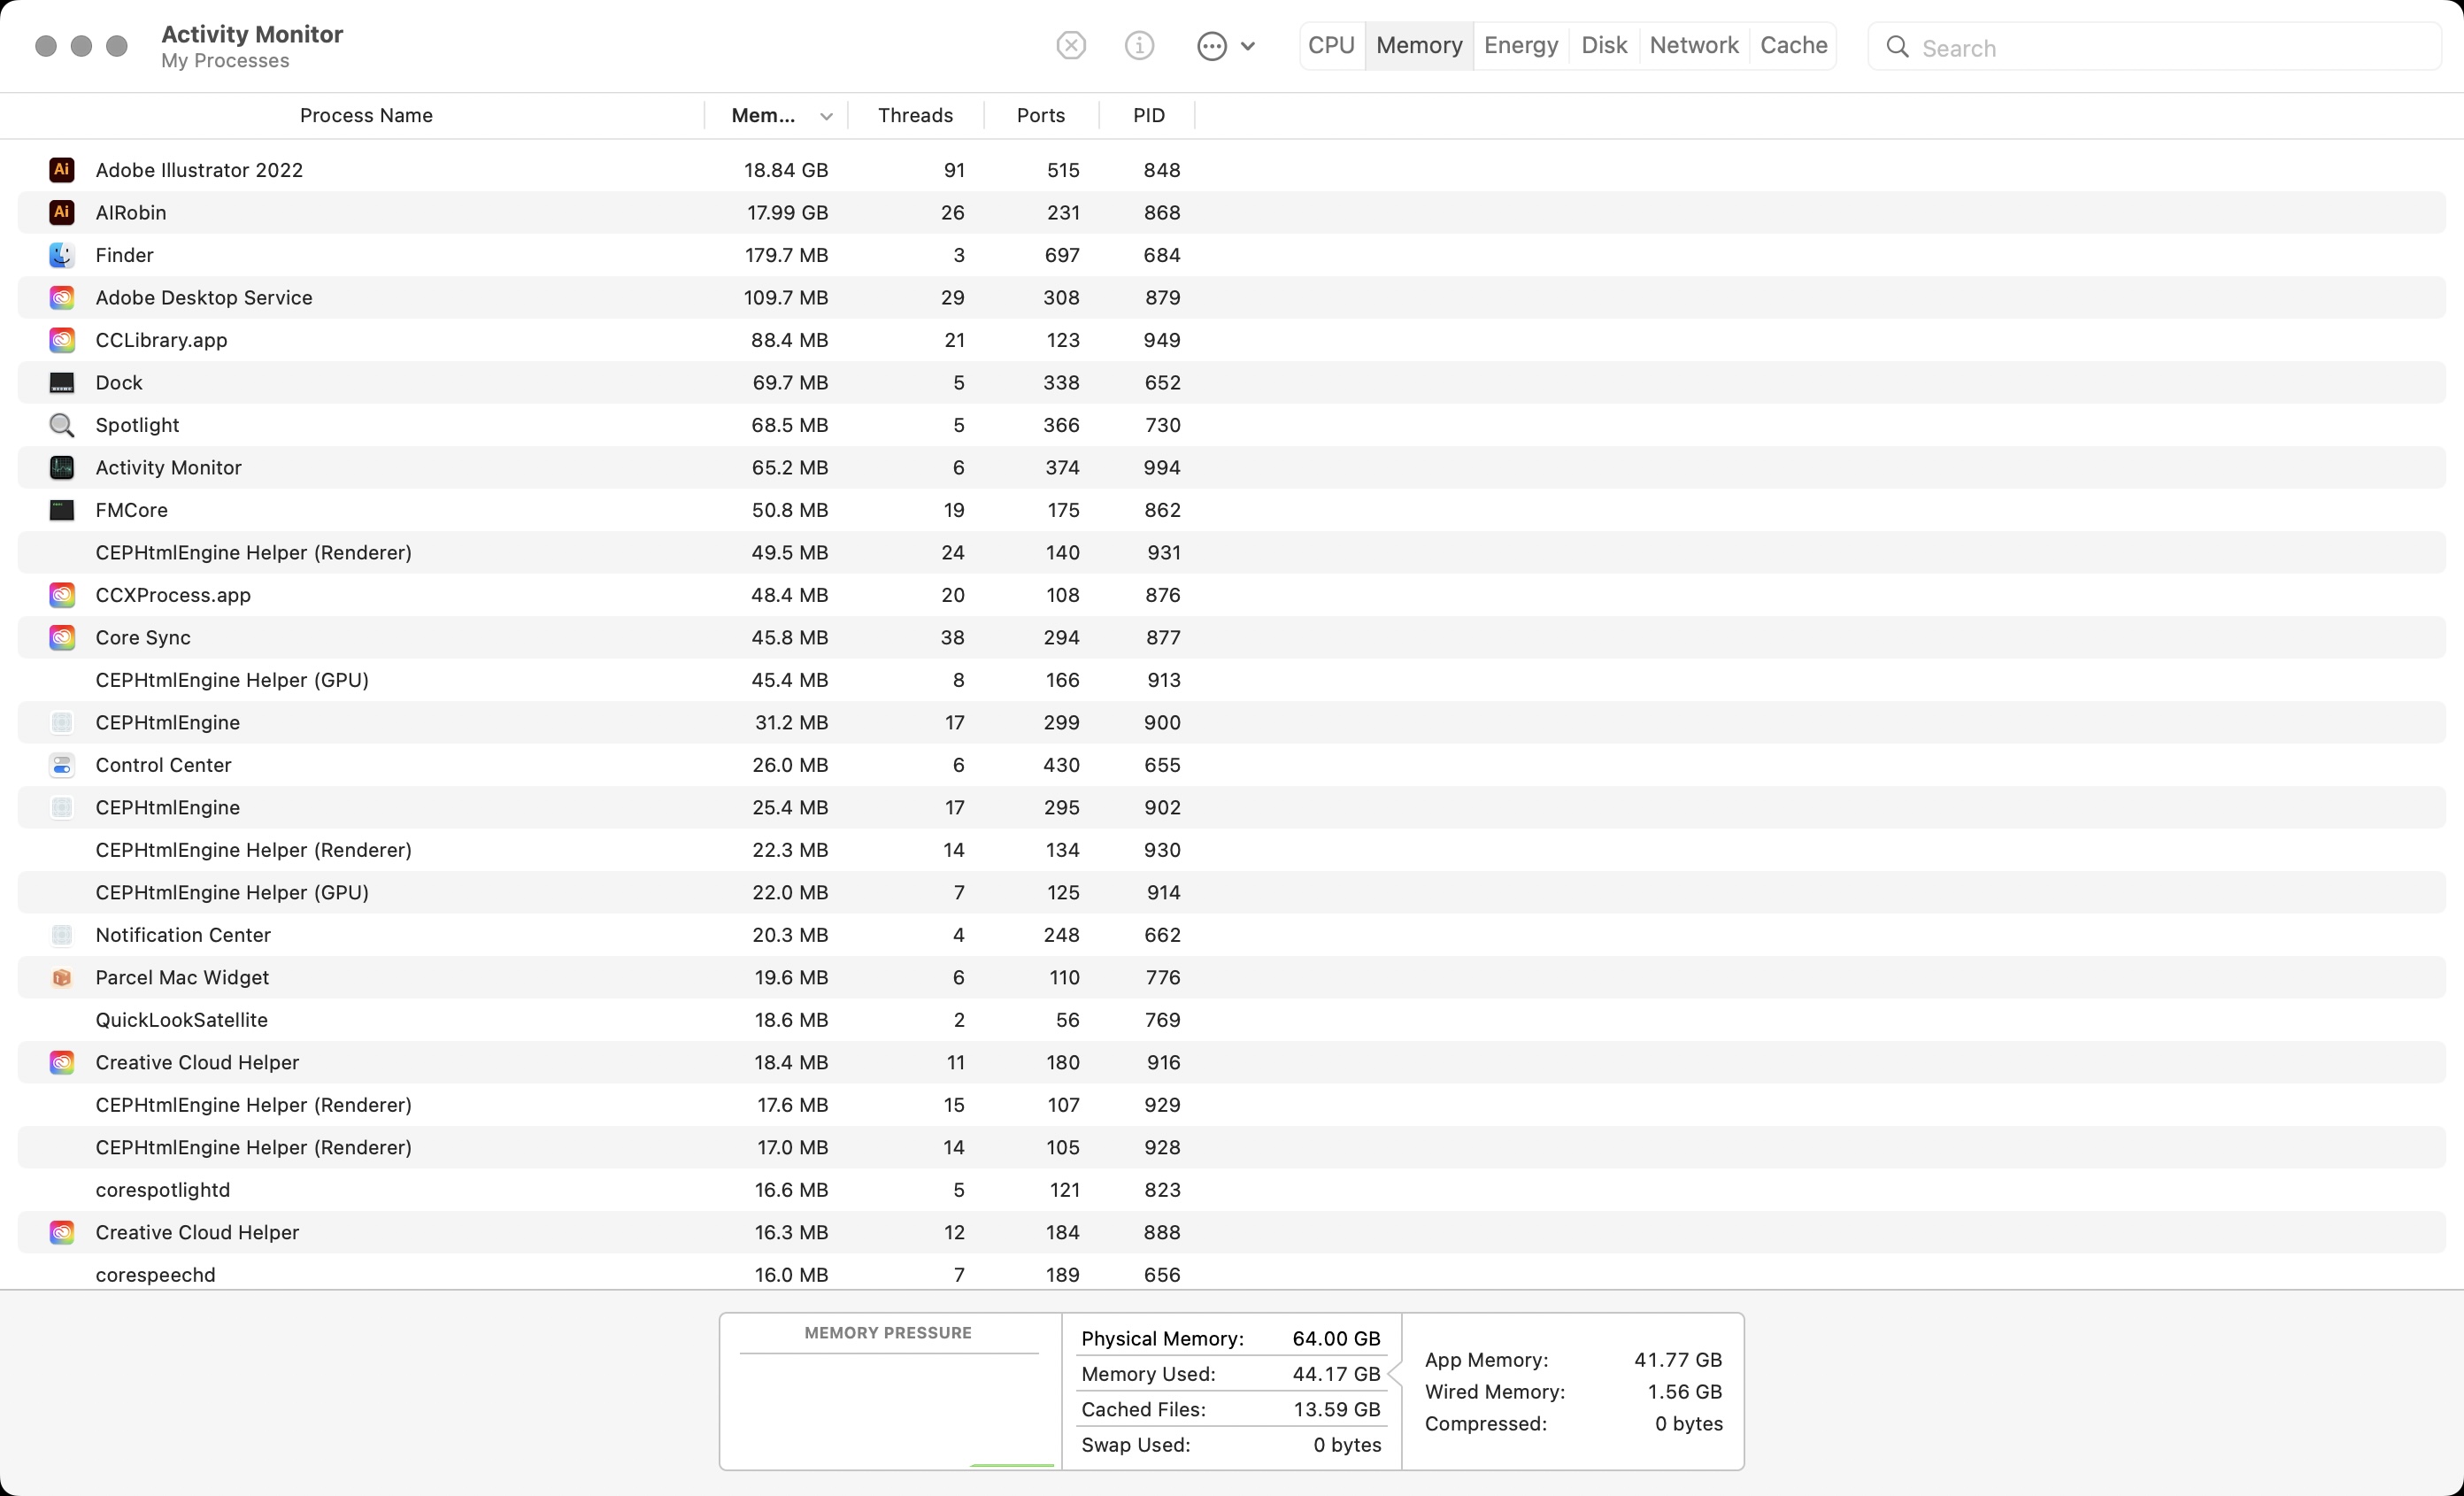2464x1496 pixels.
Task: Click the Spotlight magnifying glass process icon
Action: point(62,425)
